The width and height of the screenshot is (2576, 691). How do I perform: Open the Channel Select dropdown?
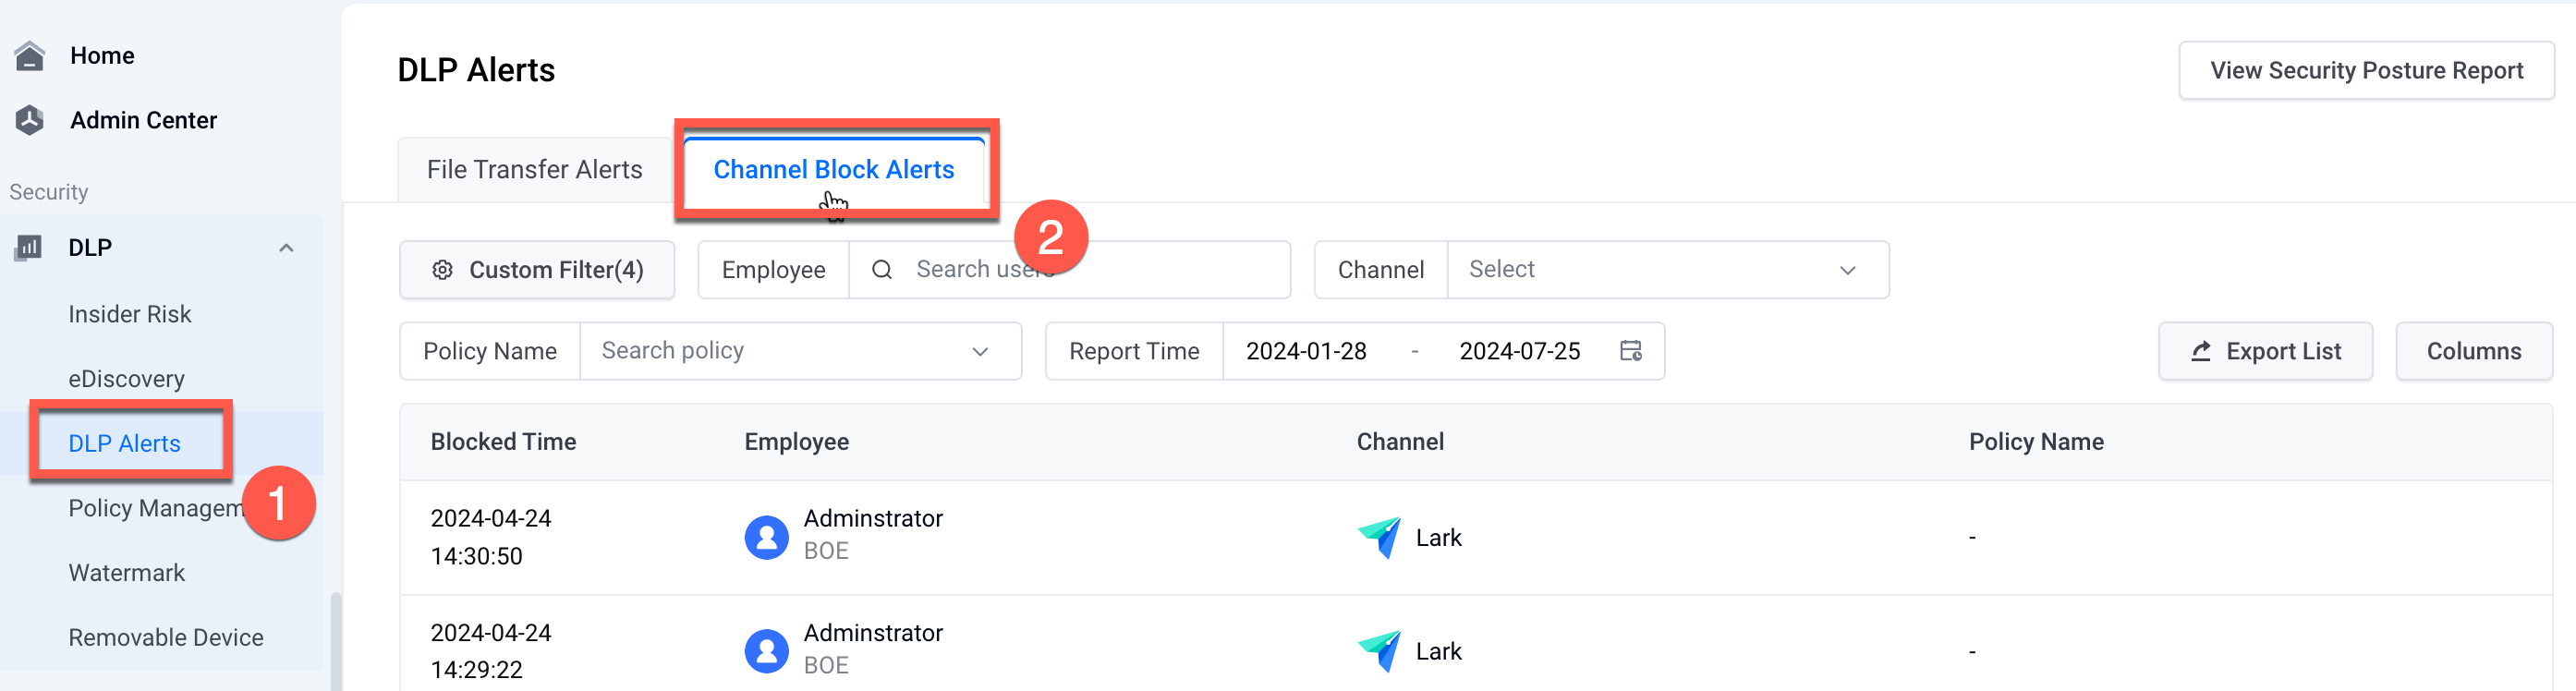click(1667, 270)
